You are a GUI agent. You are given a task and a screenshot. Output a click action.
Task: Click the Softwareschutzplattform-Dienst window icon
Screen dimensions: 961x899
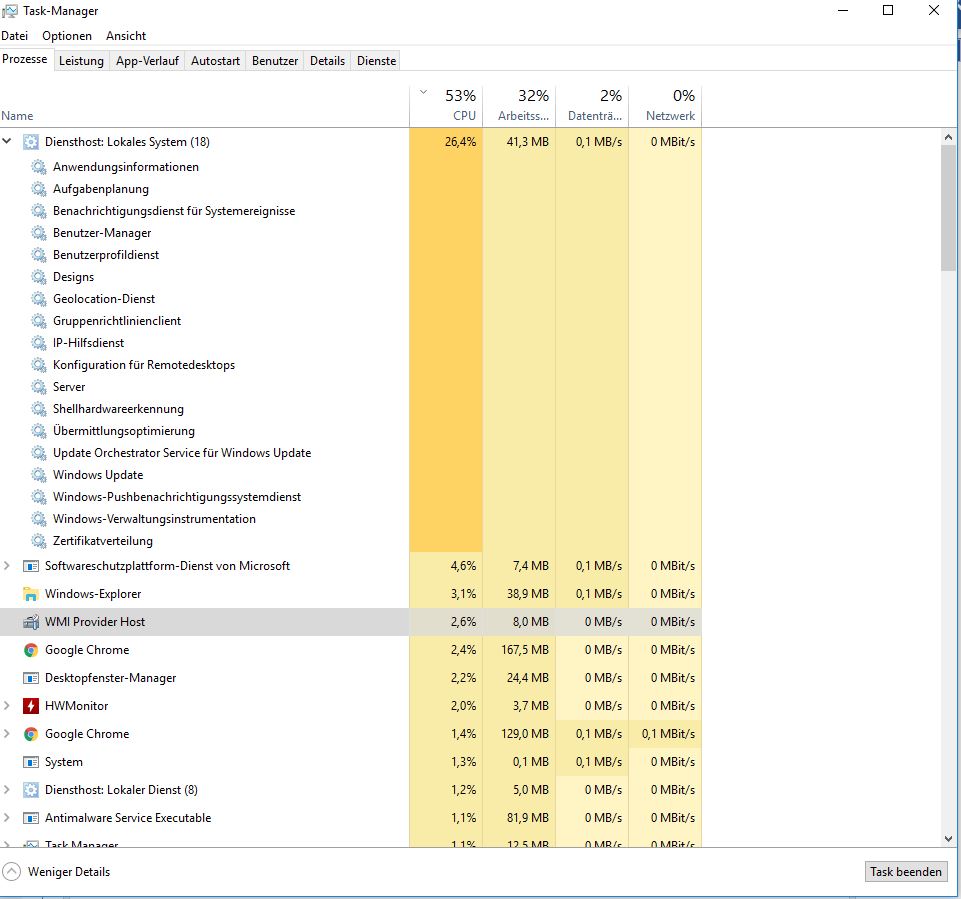[x=31, y=566]
